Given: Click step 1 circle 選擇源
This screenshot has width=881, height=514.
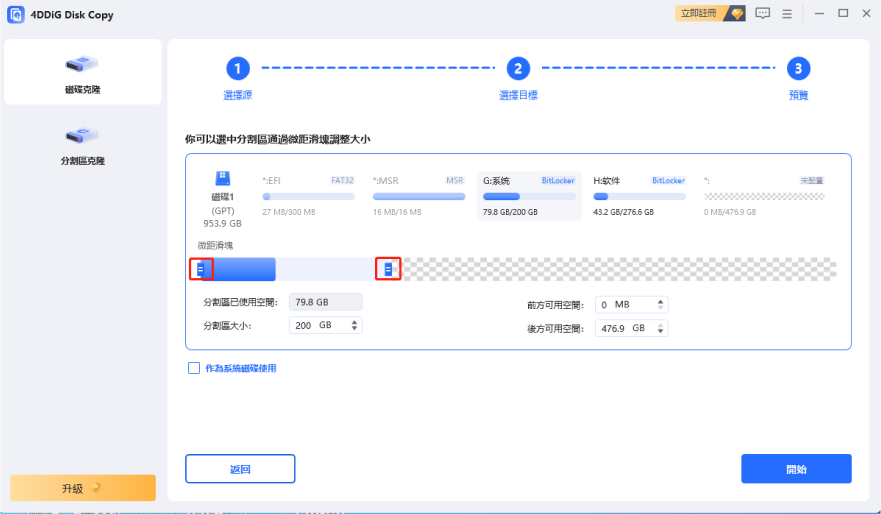Looking at the screenshot, I should tap(238, 69).
